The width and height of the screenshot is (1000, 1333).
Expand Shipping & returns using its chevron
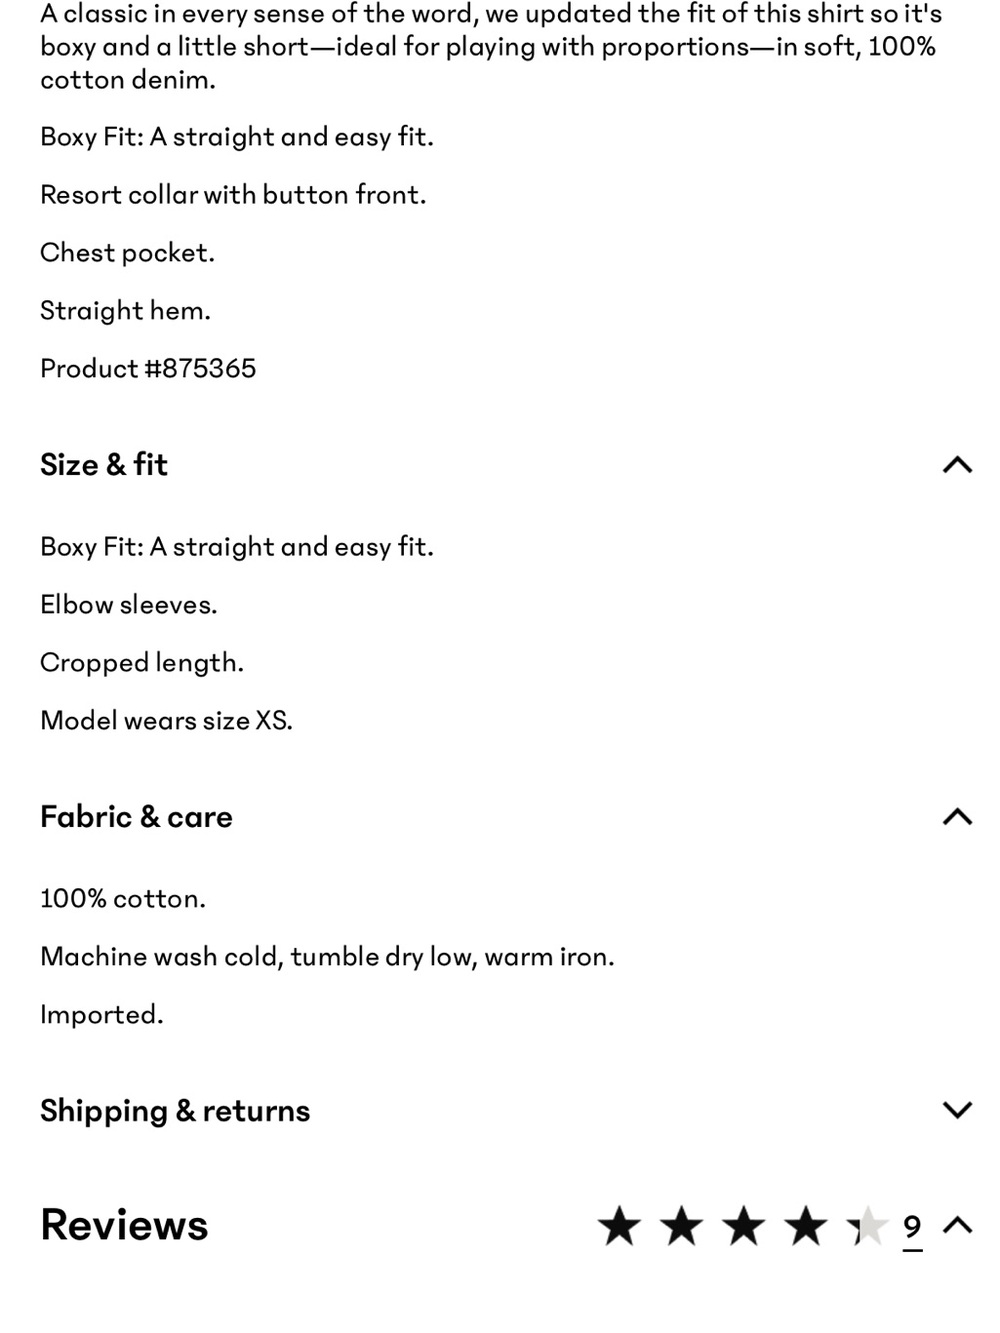click(x=957, y=1110)
